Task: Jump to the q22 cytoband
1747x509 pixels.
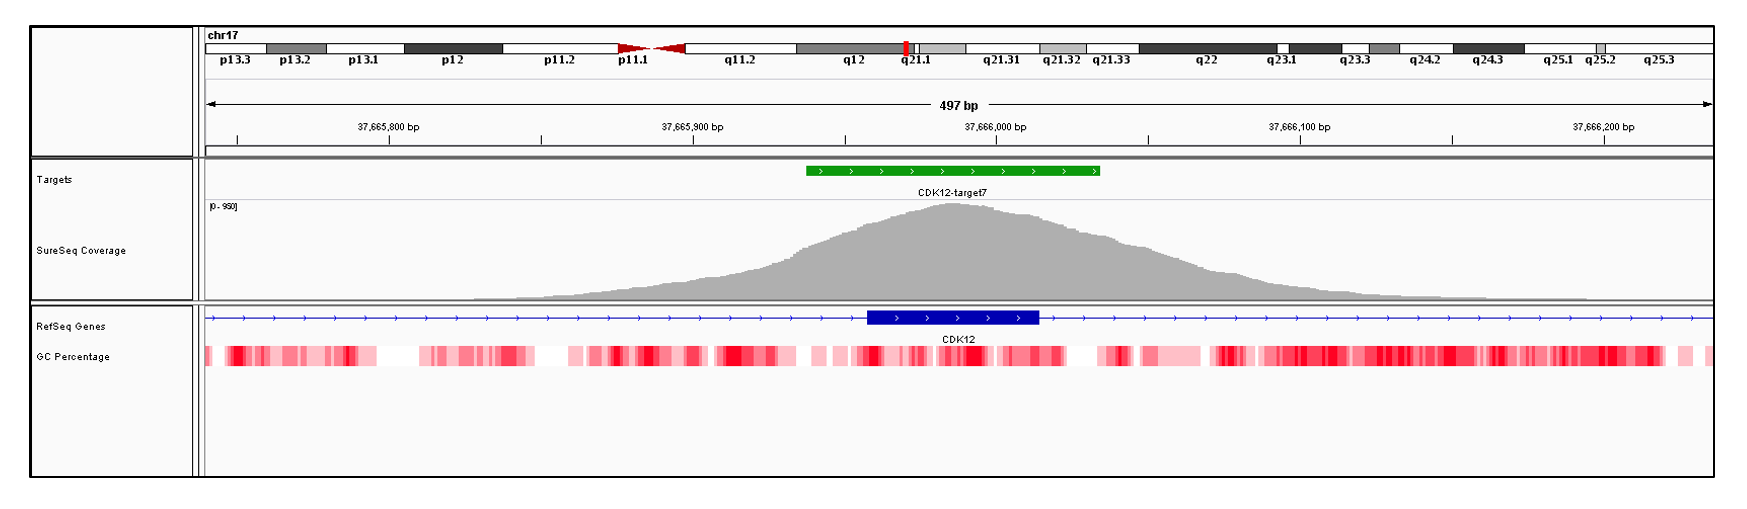Action: 1207,48
